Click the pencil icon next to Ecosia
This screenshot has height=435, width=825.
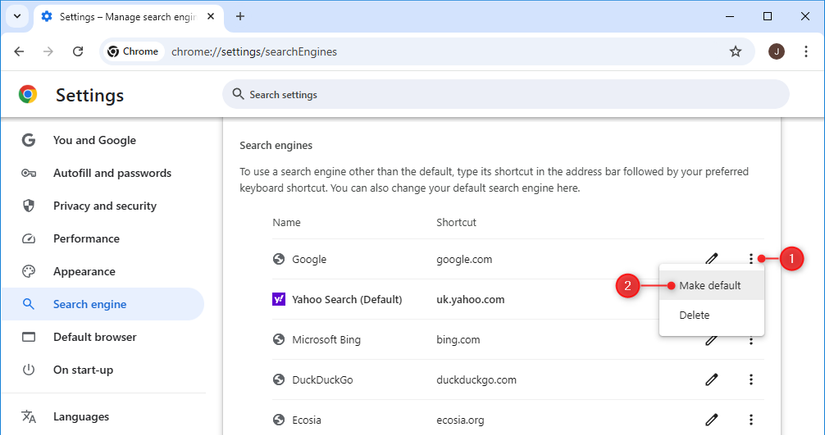click(x=712, y=420)
